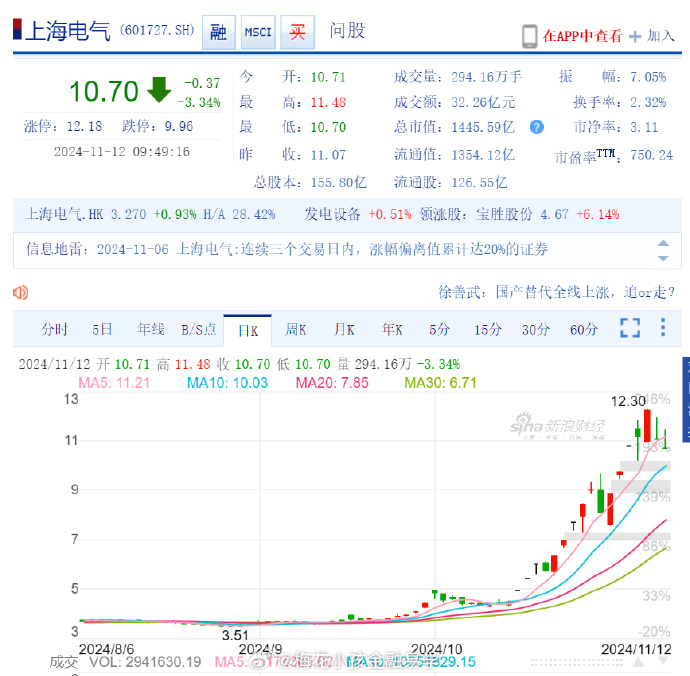Image resolution: width=690 pixels, height=676 pixels.
Task: Switch to the 分时 tab
Action: [x=55, y=329]
